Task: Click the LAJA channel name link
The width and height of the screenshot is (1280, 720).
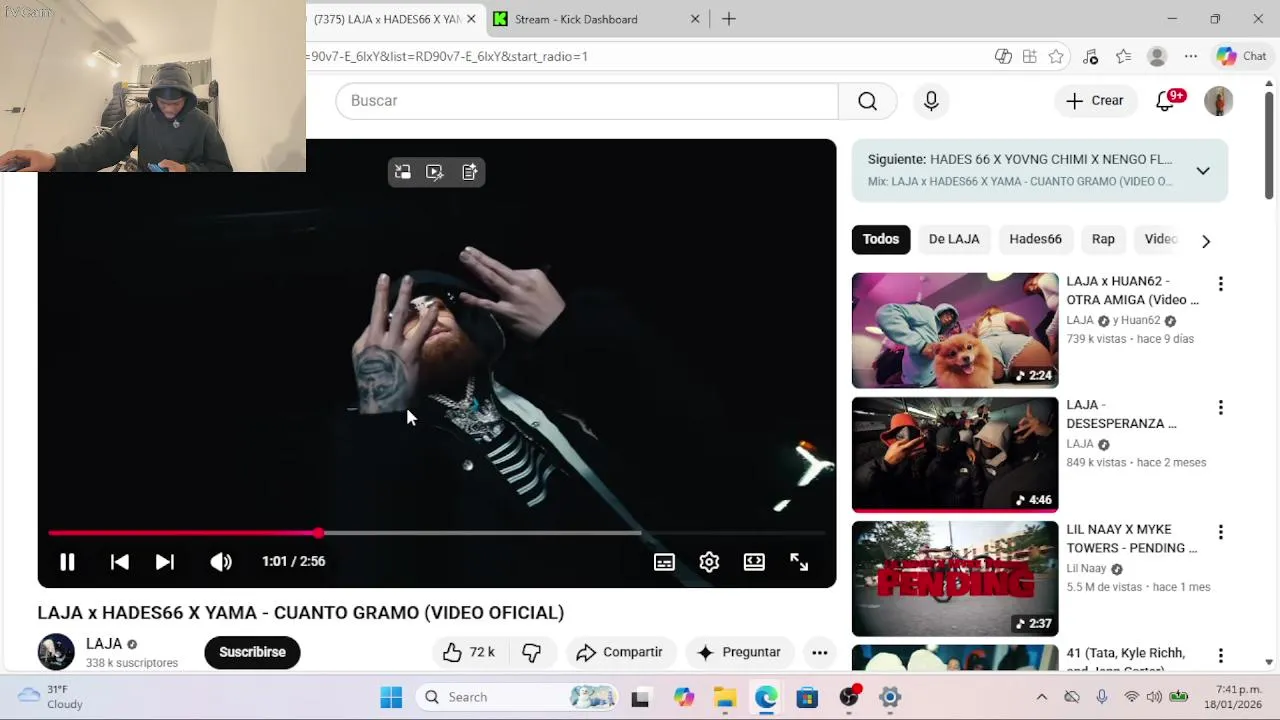Action: 104,644
